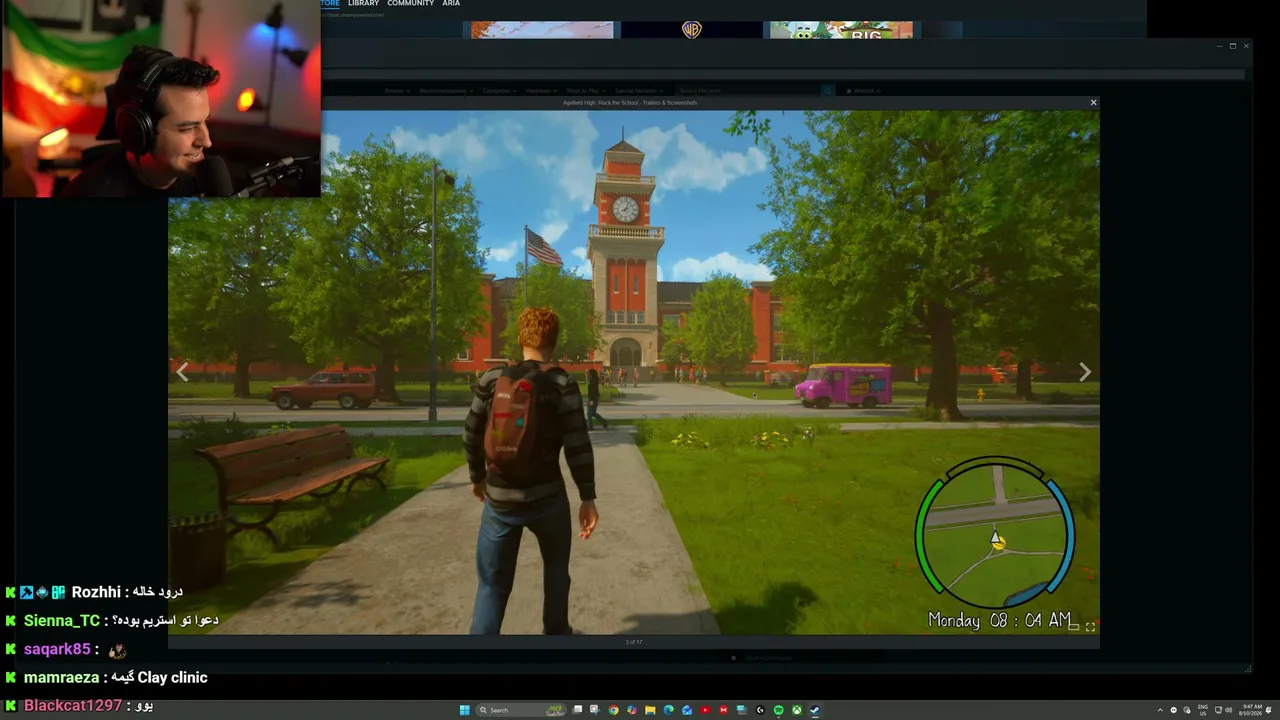This screenshot has width=1280, height=720.
Task: Close the Trailers & Screenshots viewer
Action: (x=1093, y=102)
